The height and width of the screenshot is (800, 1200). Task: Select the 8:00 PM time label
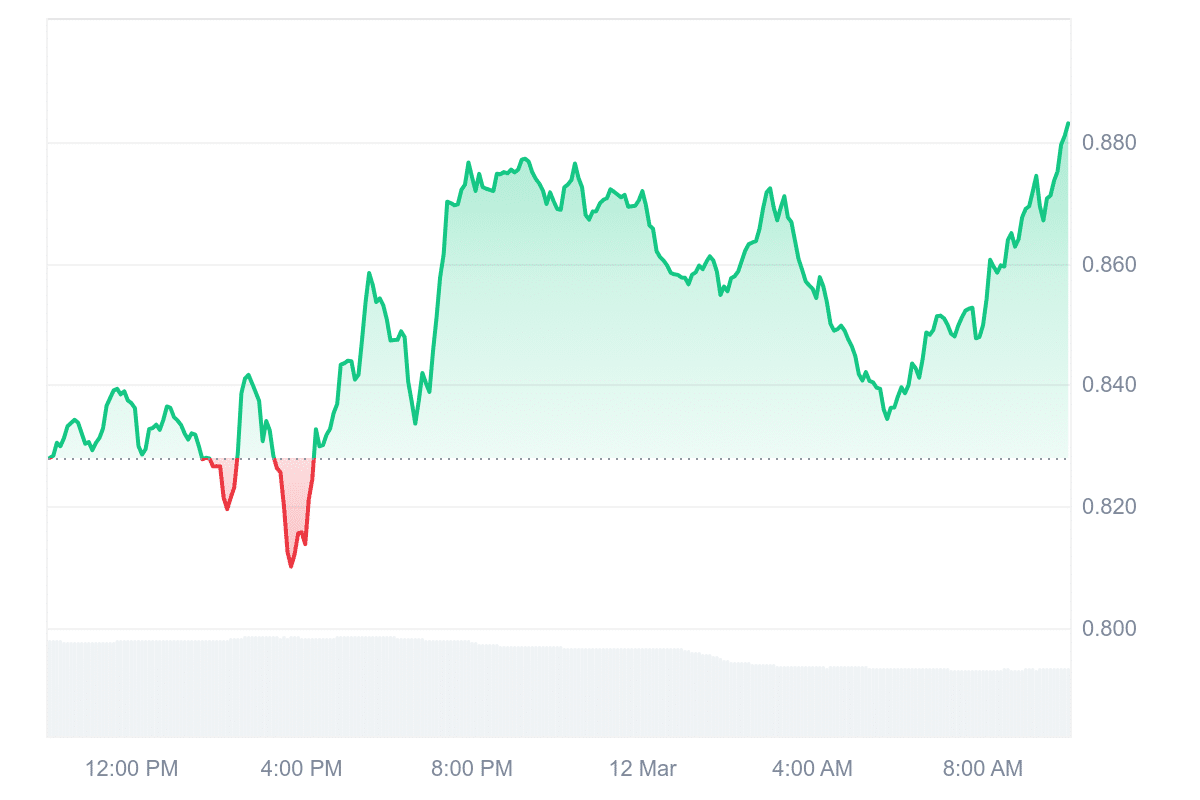471,769
